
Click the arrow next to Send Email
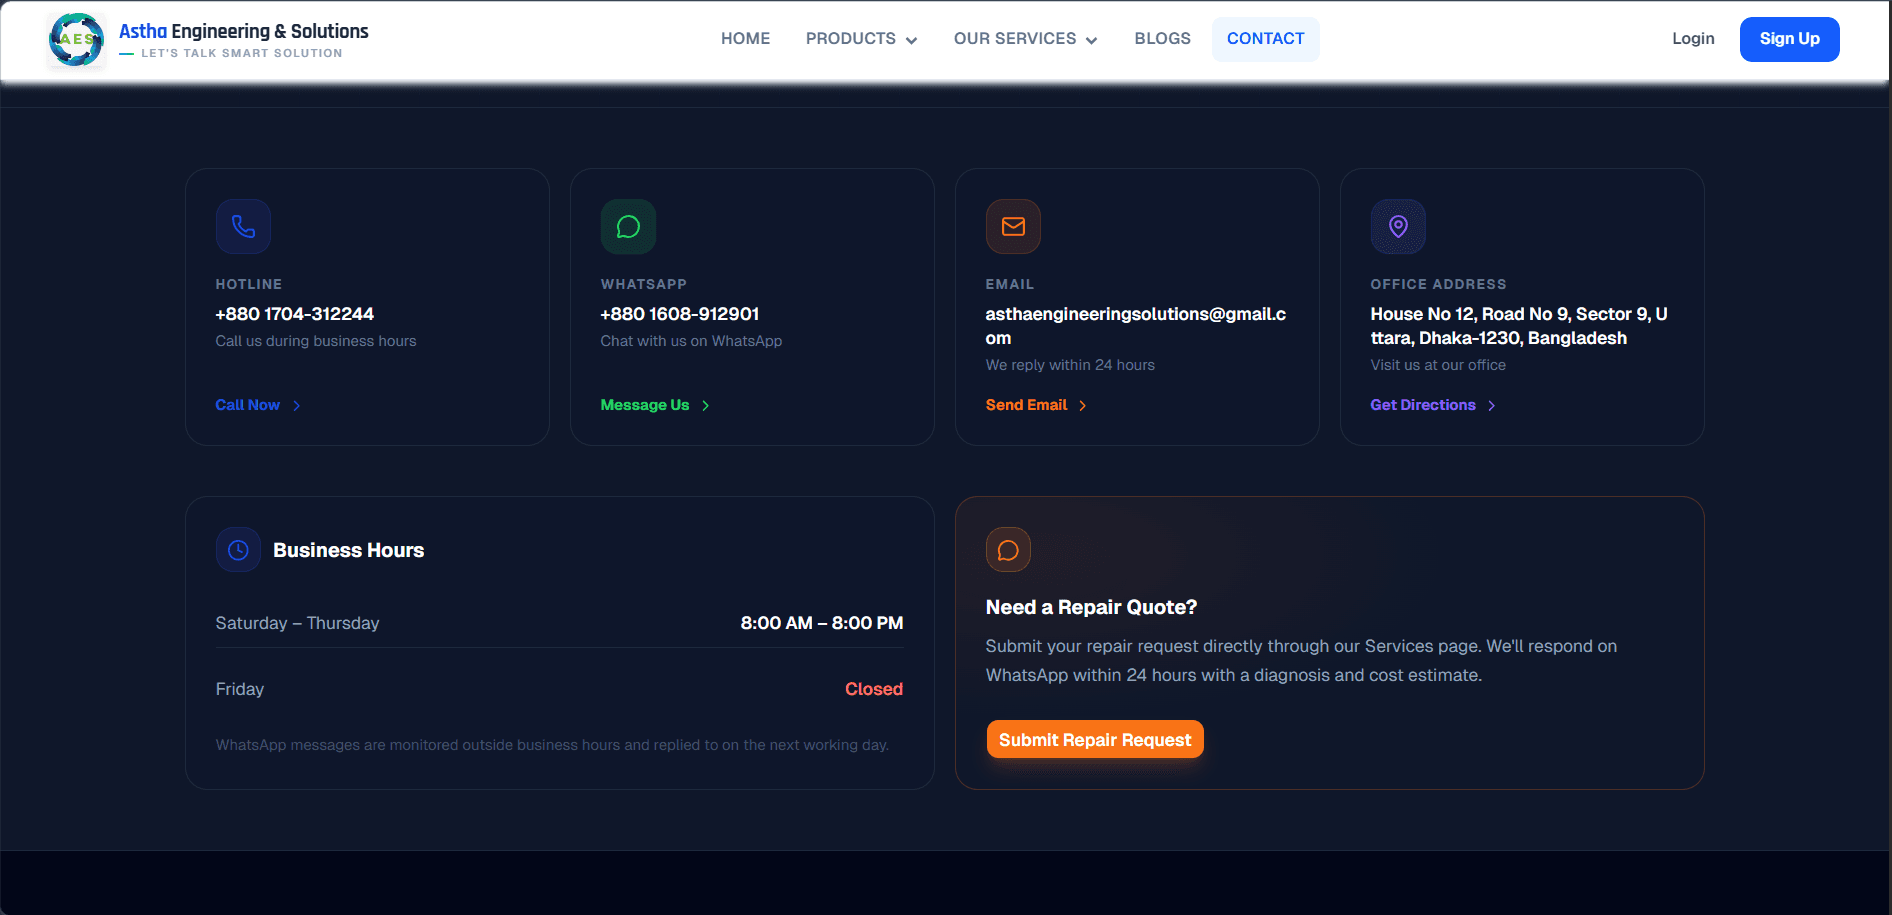pyautogui.click(x=1082, y=406)
